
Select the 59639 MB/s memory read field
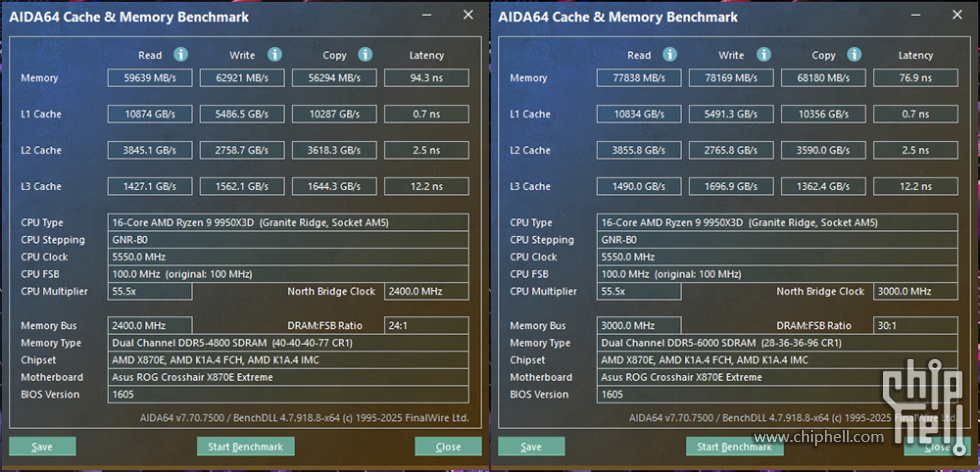(x=150, y=78)
